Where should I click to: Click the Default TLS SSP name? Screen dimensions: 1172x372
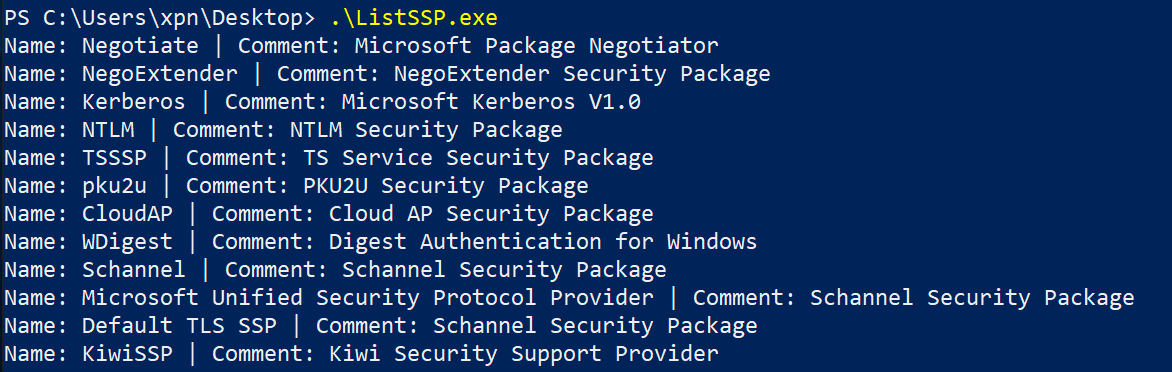tap(179, 326)
